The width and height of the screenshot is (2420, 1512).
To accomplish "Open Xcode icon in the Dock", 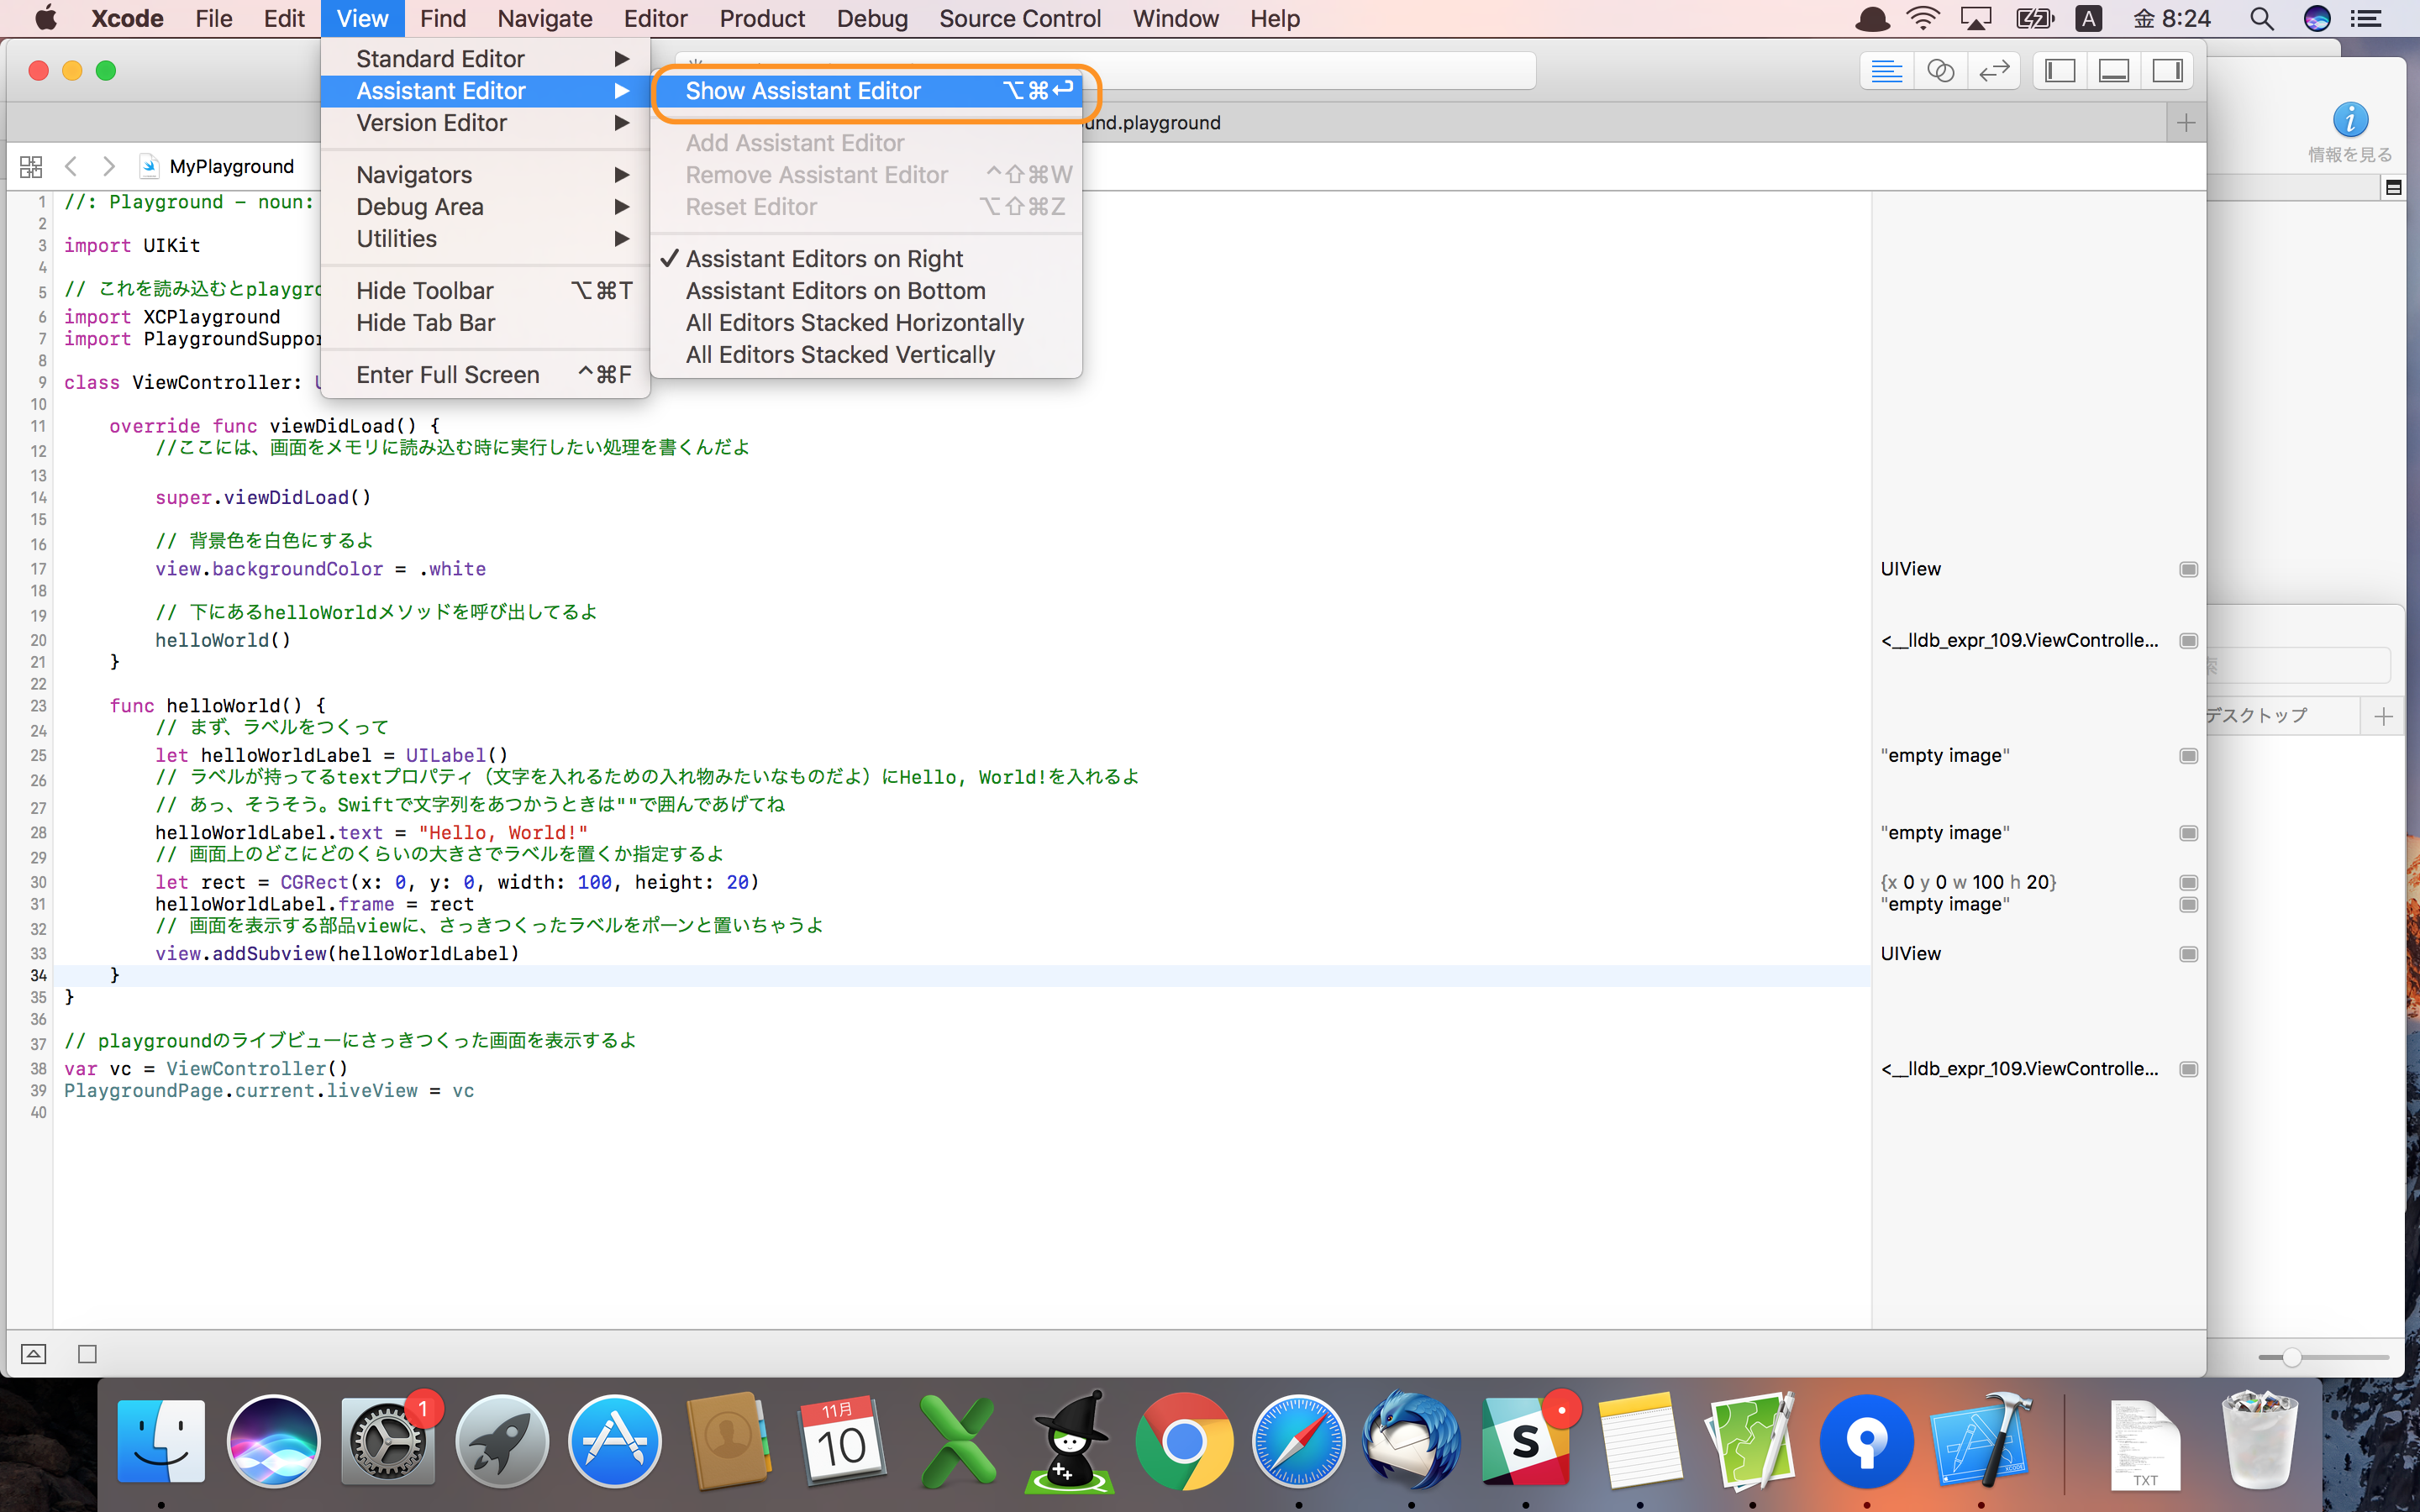I will (x=1980, y=1441).
